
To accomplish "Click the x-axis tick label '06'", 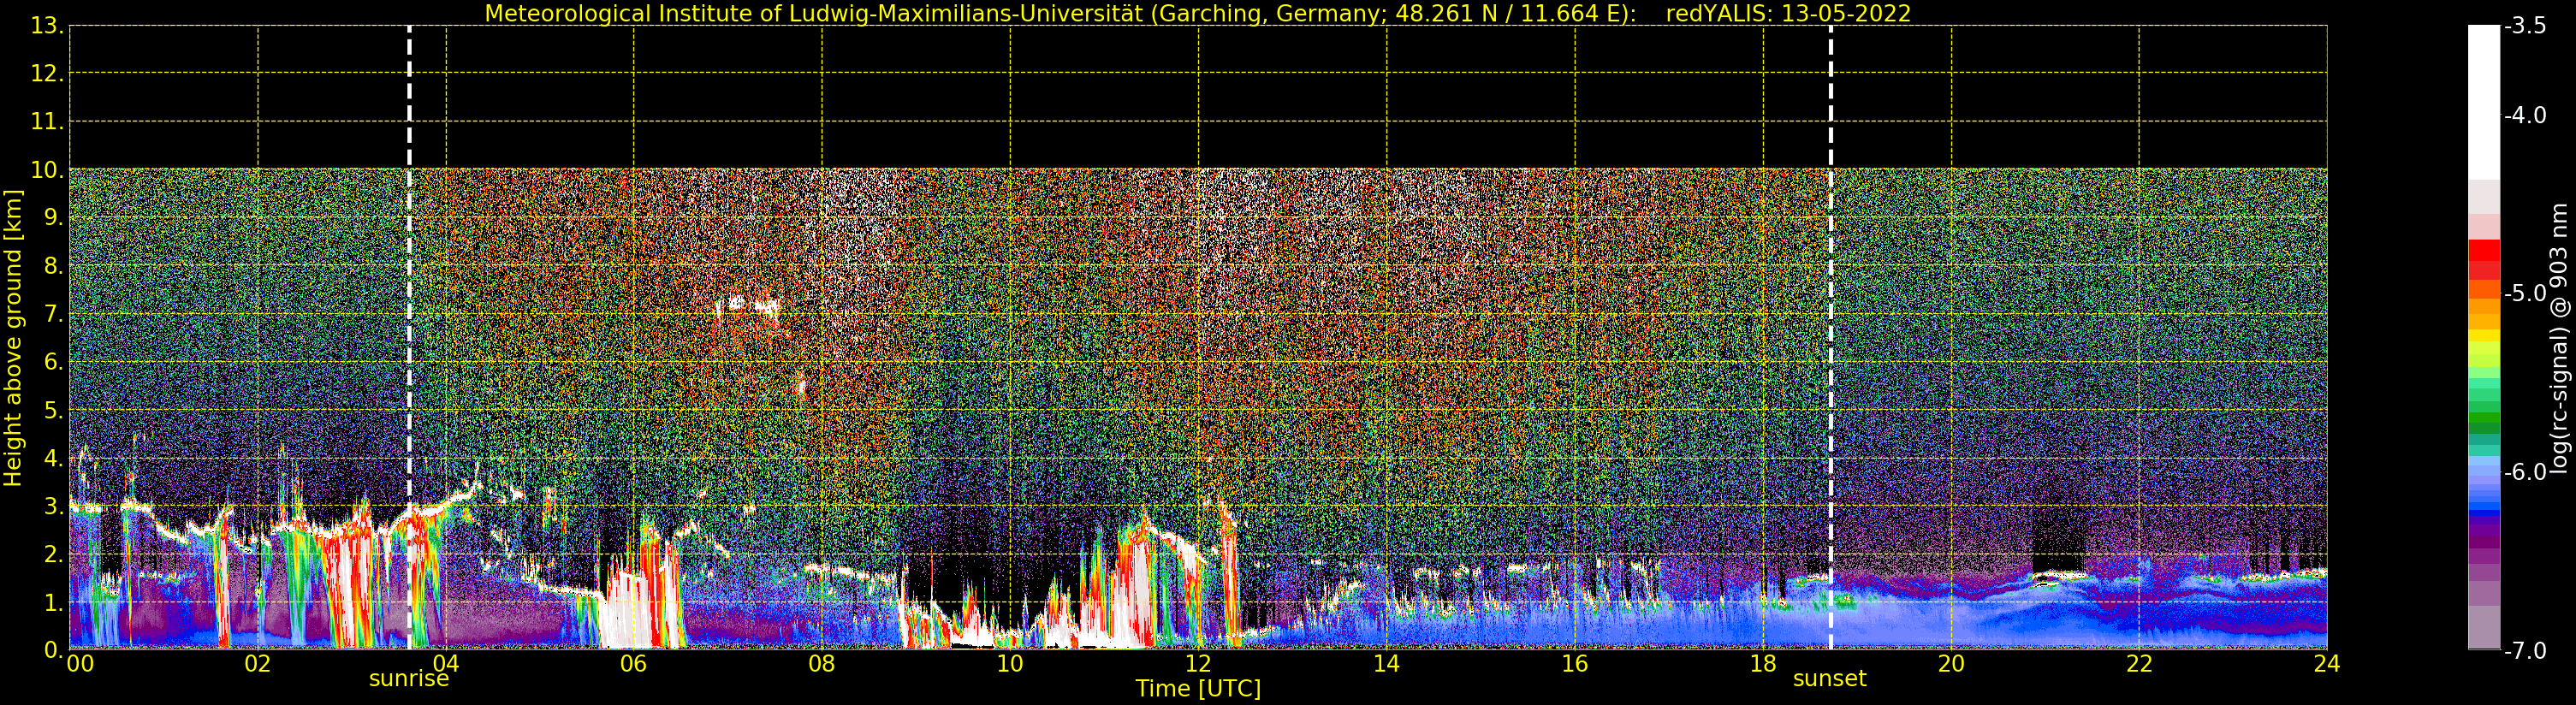I will click(634, 663).
